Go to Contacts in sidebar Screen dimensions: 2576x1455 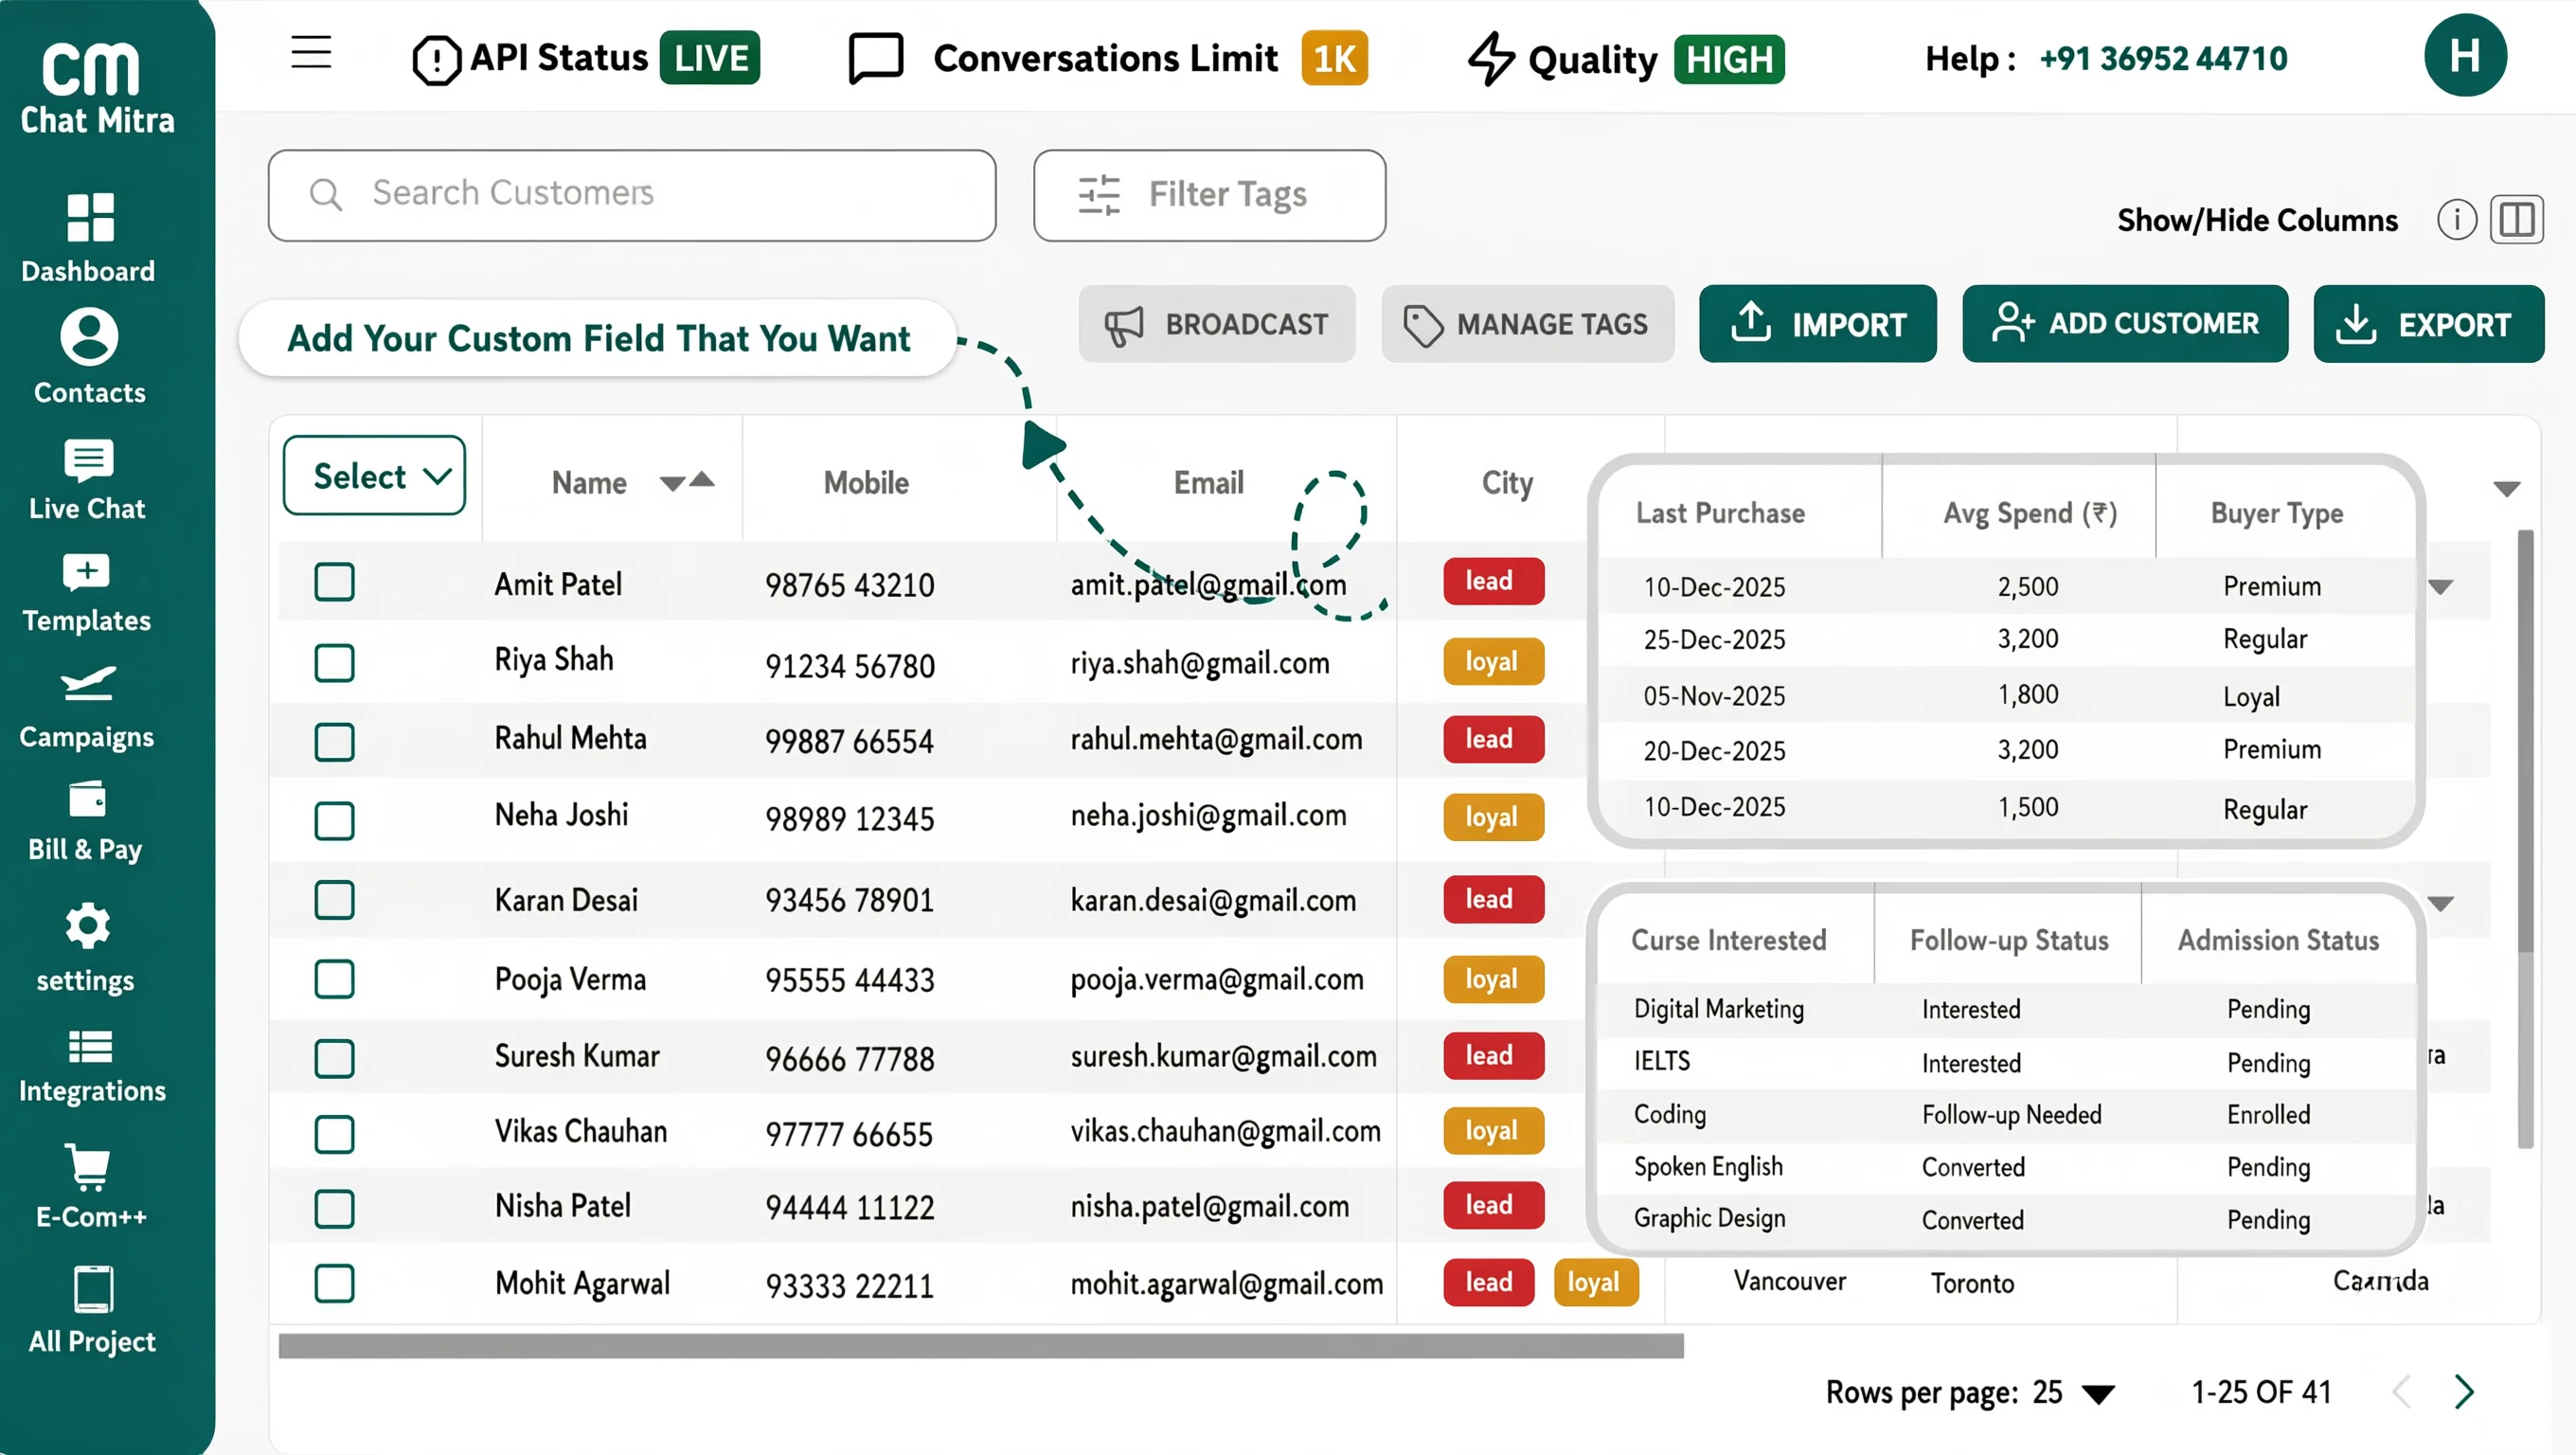[x=89, y=357]
